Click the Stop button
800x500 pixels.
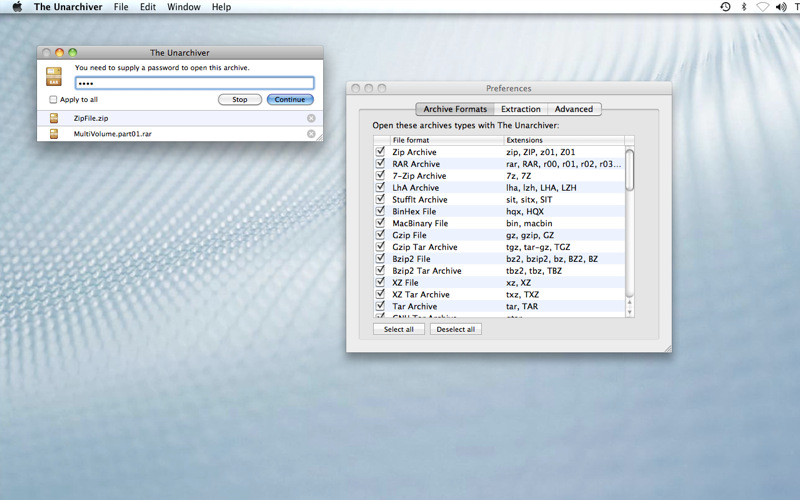pyautogui.click(x=240, y=99)
